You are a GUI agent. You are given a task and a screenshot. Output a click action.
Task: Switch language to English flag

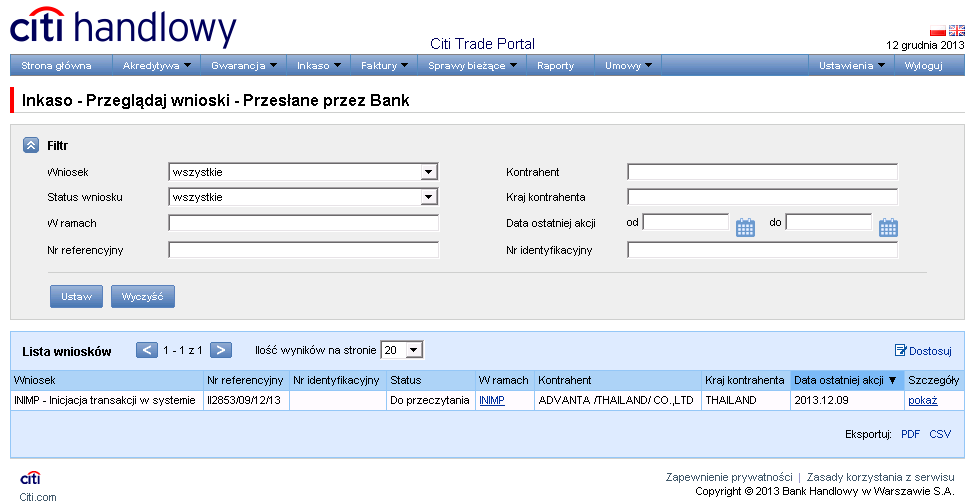click(x=957, y=30)
